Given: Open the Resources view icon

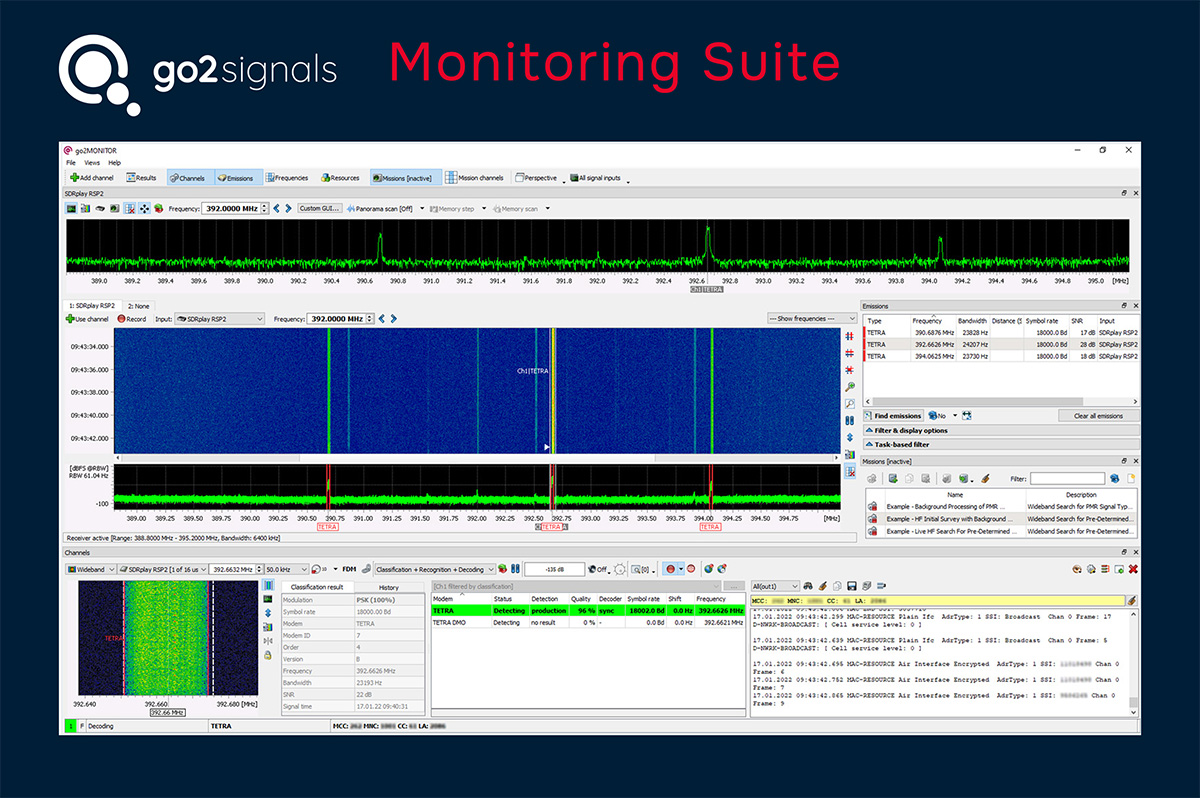Looking at the screenshot, I should click(x=327, y=177).
